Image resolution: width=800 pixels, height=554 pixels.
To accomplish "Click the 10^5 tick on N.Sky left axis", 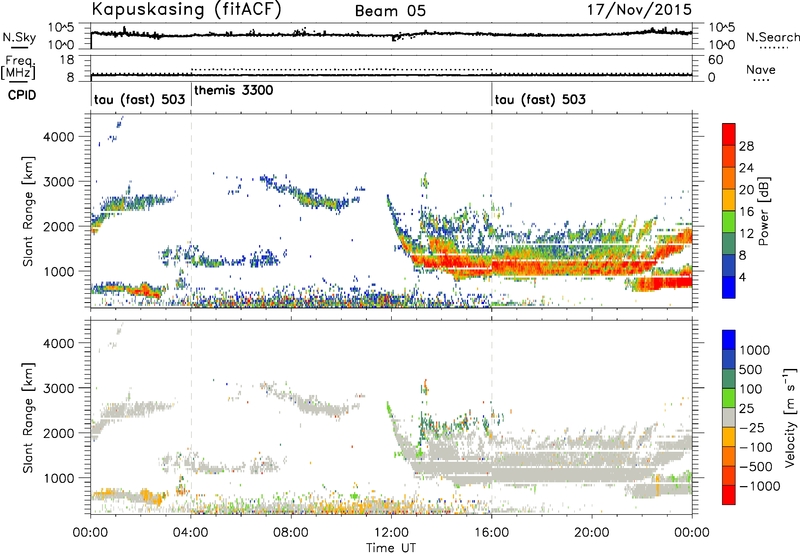I will 61,27.
